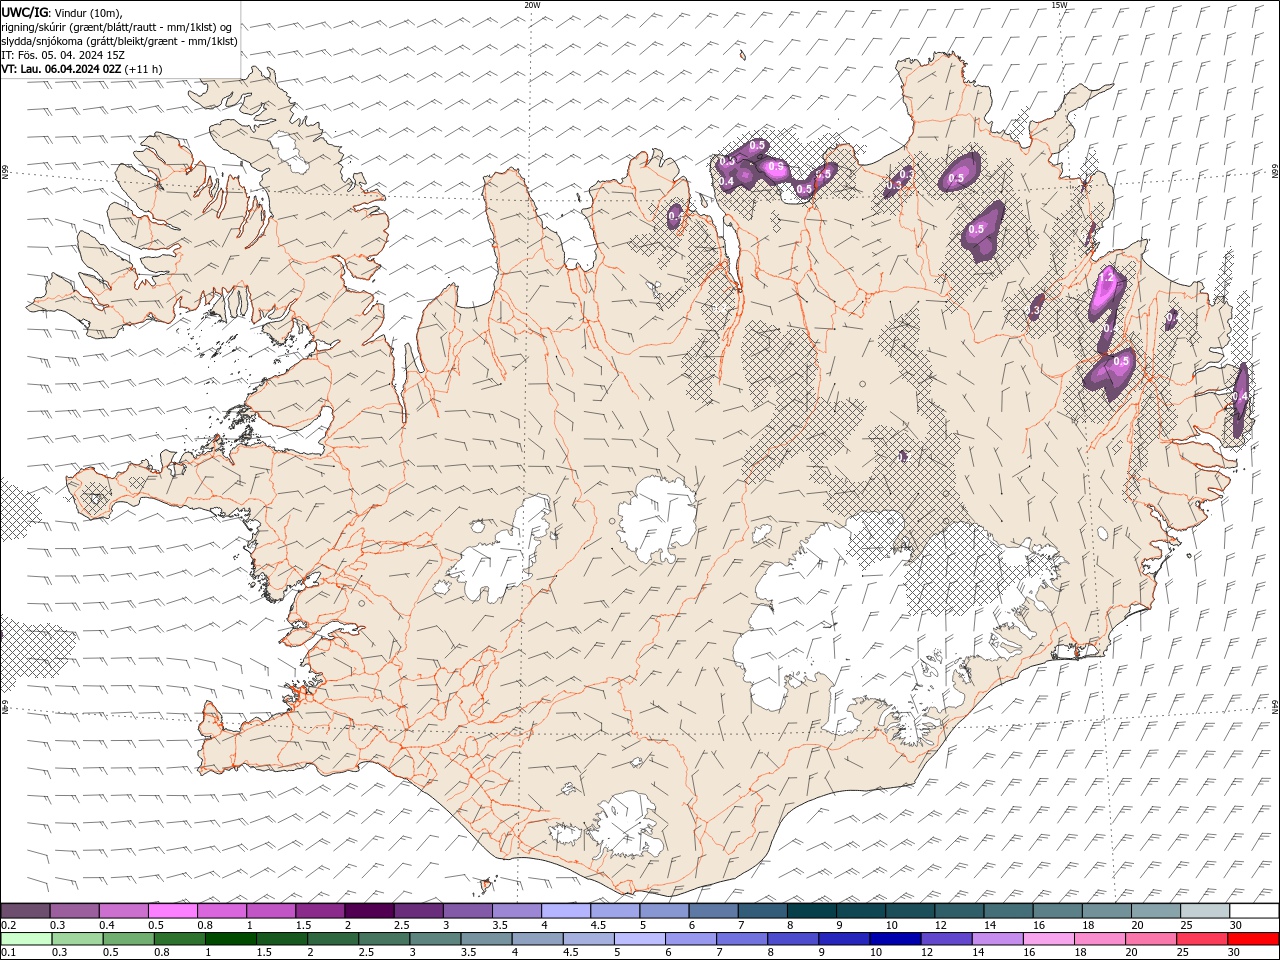Image resolution: width=1280 pixels, height=960 pixels.
Task: Pick the 14 swatch in the snow legend row
Action: [1008, 911]
